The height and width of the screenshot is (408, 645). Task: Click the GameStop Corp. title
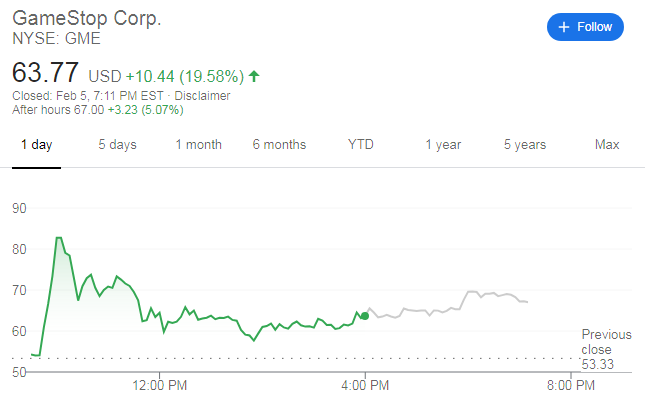pyautogui.click(x=86, y=20)
